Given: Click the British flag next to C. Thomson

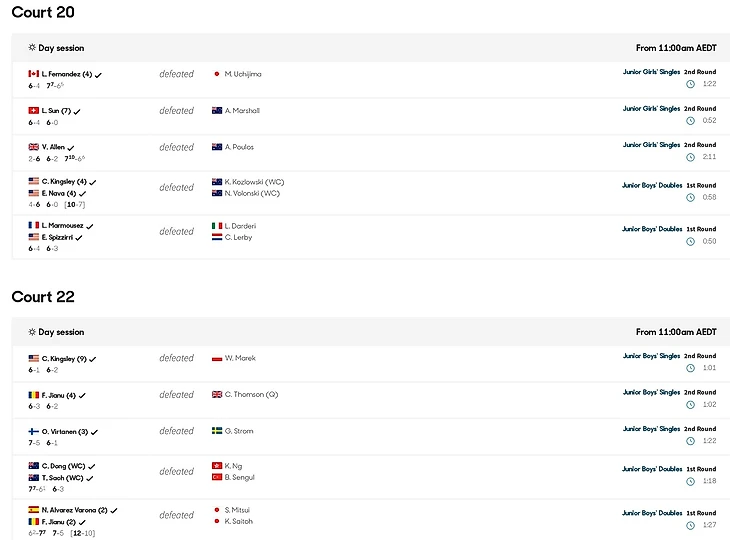Looking at the screenshot, I should tap(217, 395).
